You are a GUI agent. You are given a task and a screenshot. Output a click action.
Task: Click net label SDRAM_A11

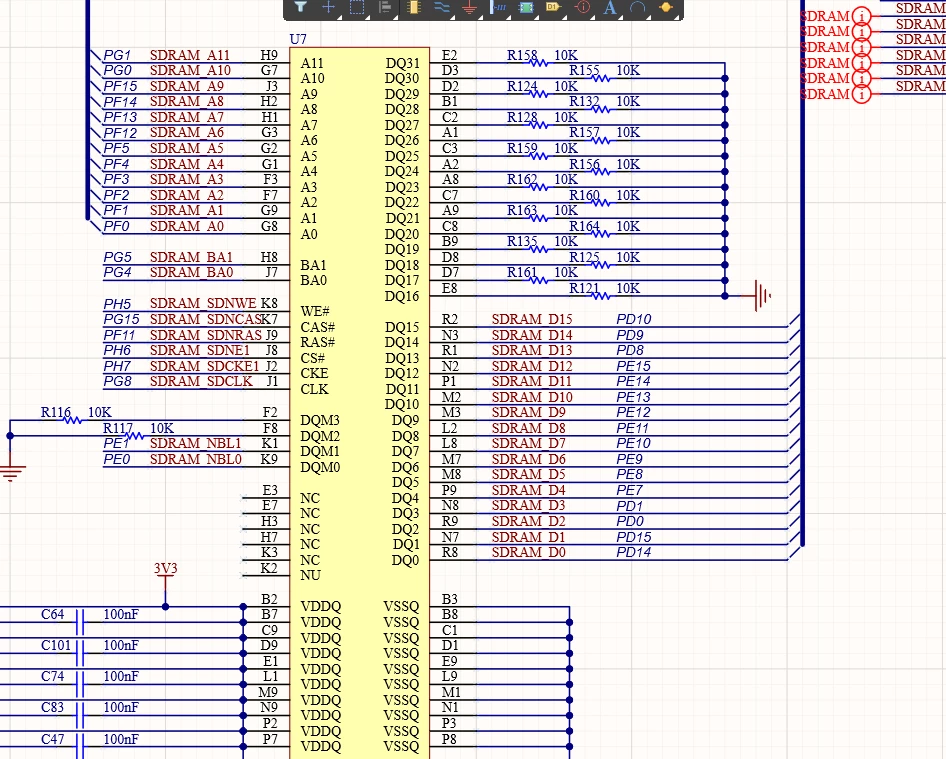[190, 55]
